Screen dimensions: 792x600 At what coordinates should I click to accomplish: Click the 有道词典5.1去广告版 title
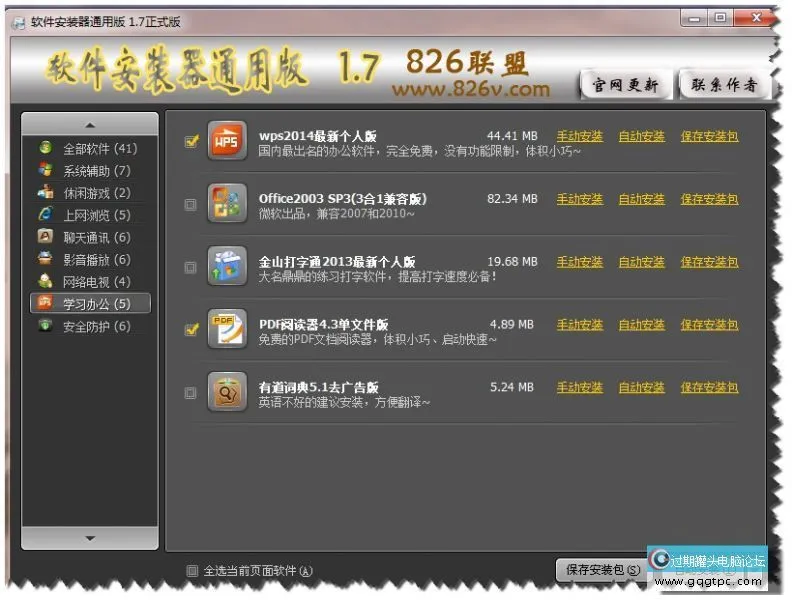[x=319, y=387]
